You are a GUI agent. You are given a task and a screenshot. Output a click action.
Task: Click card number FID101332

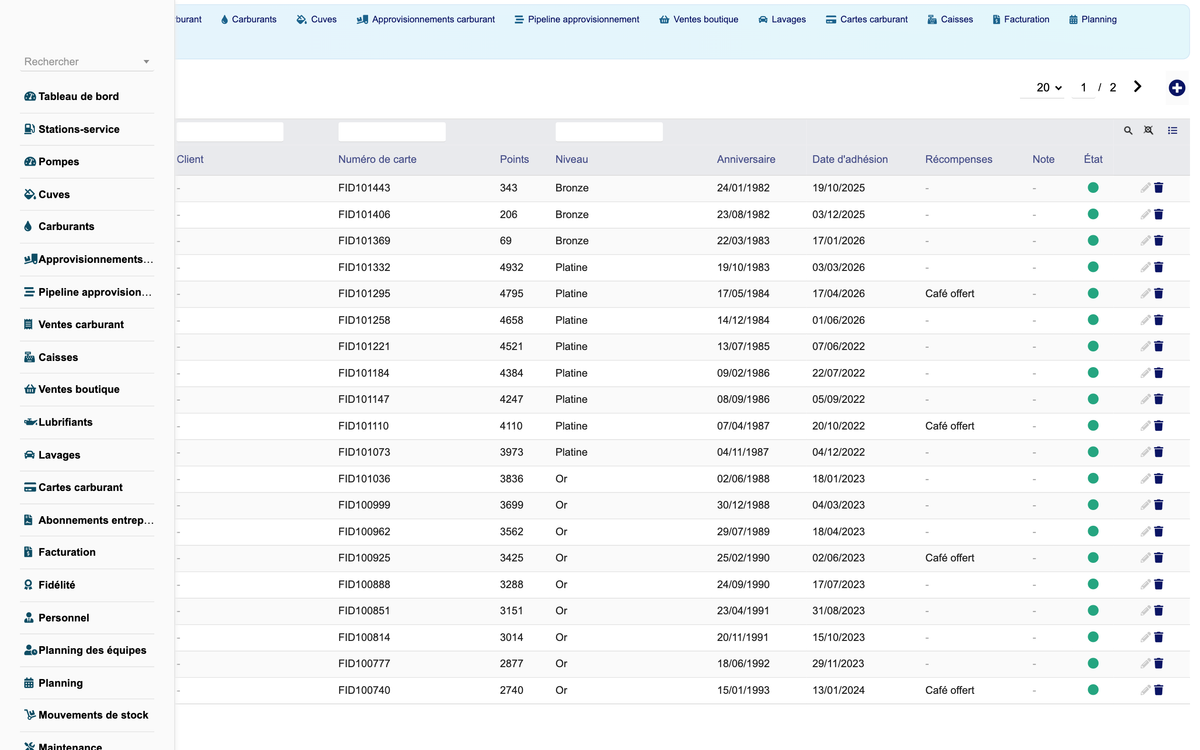(364, 267)
